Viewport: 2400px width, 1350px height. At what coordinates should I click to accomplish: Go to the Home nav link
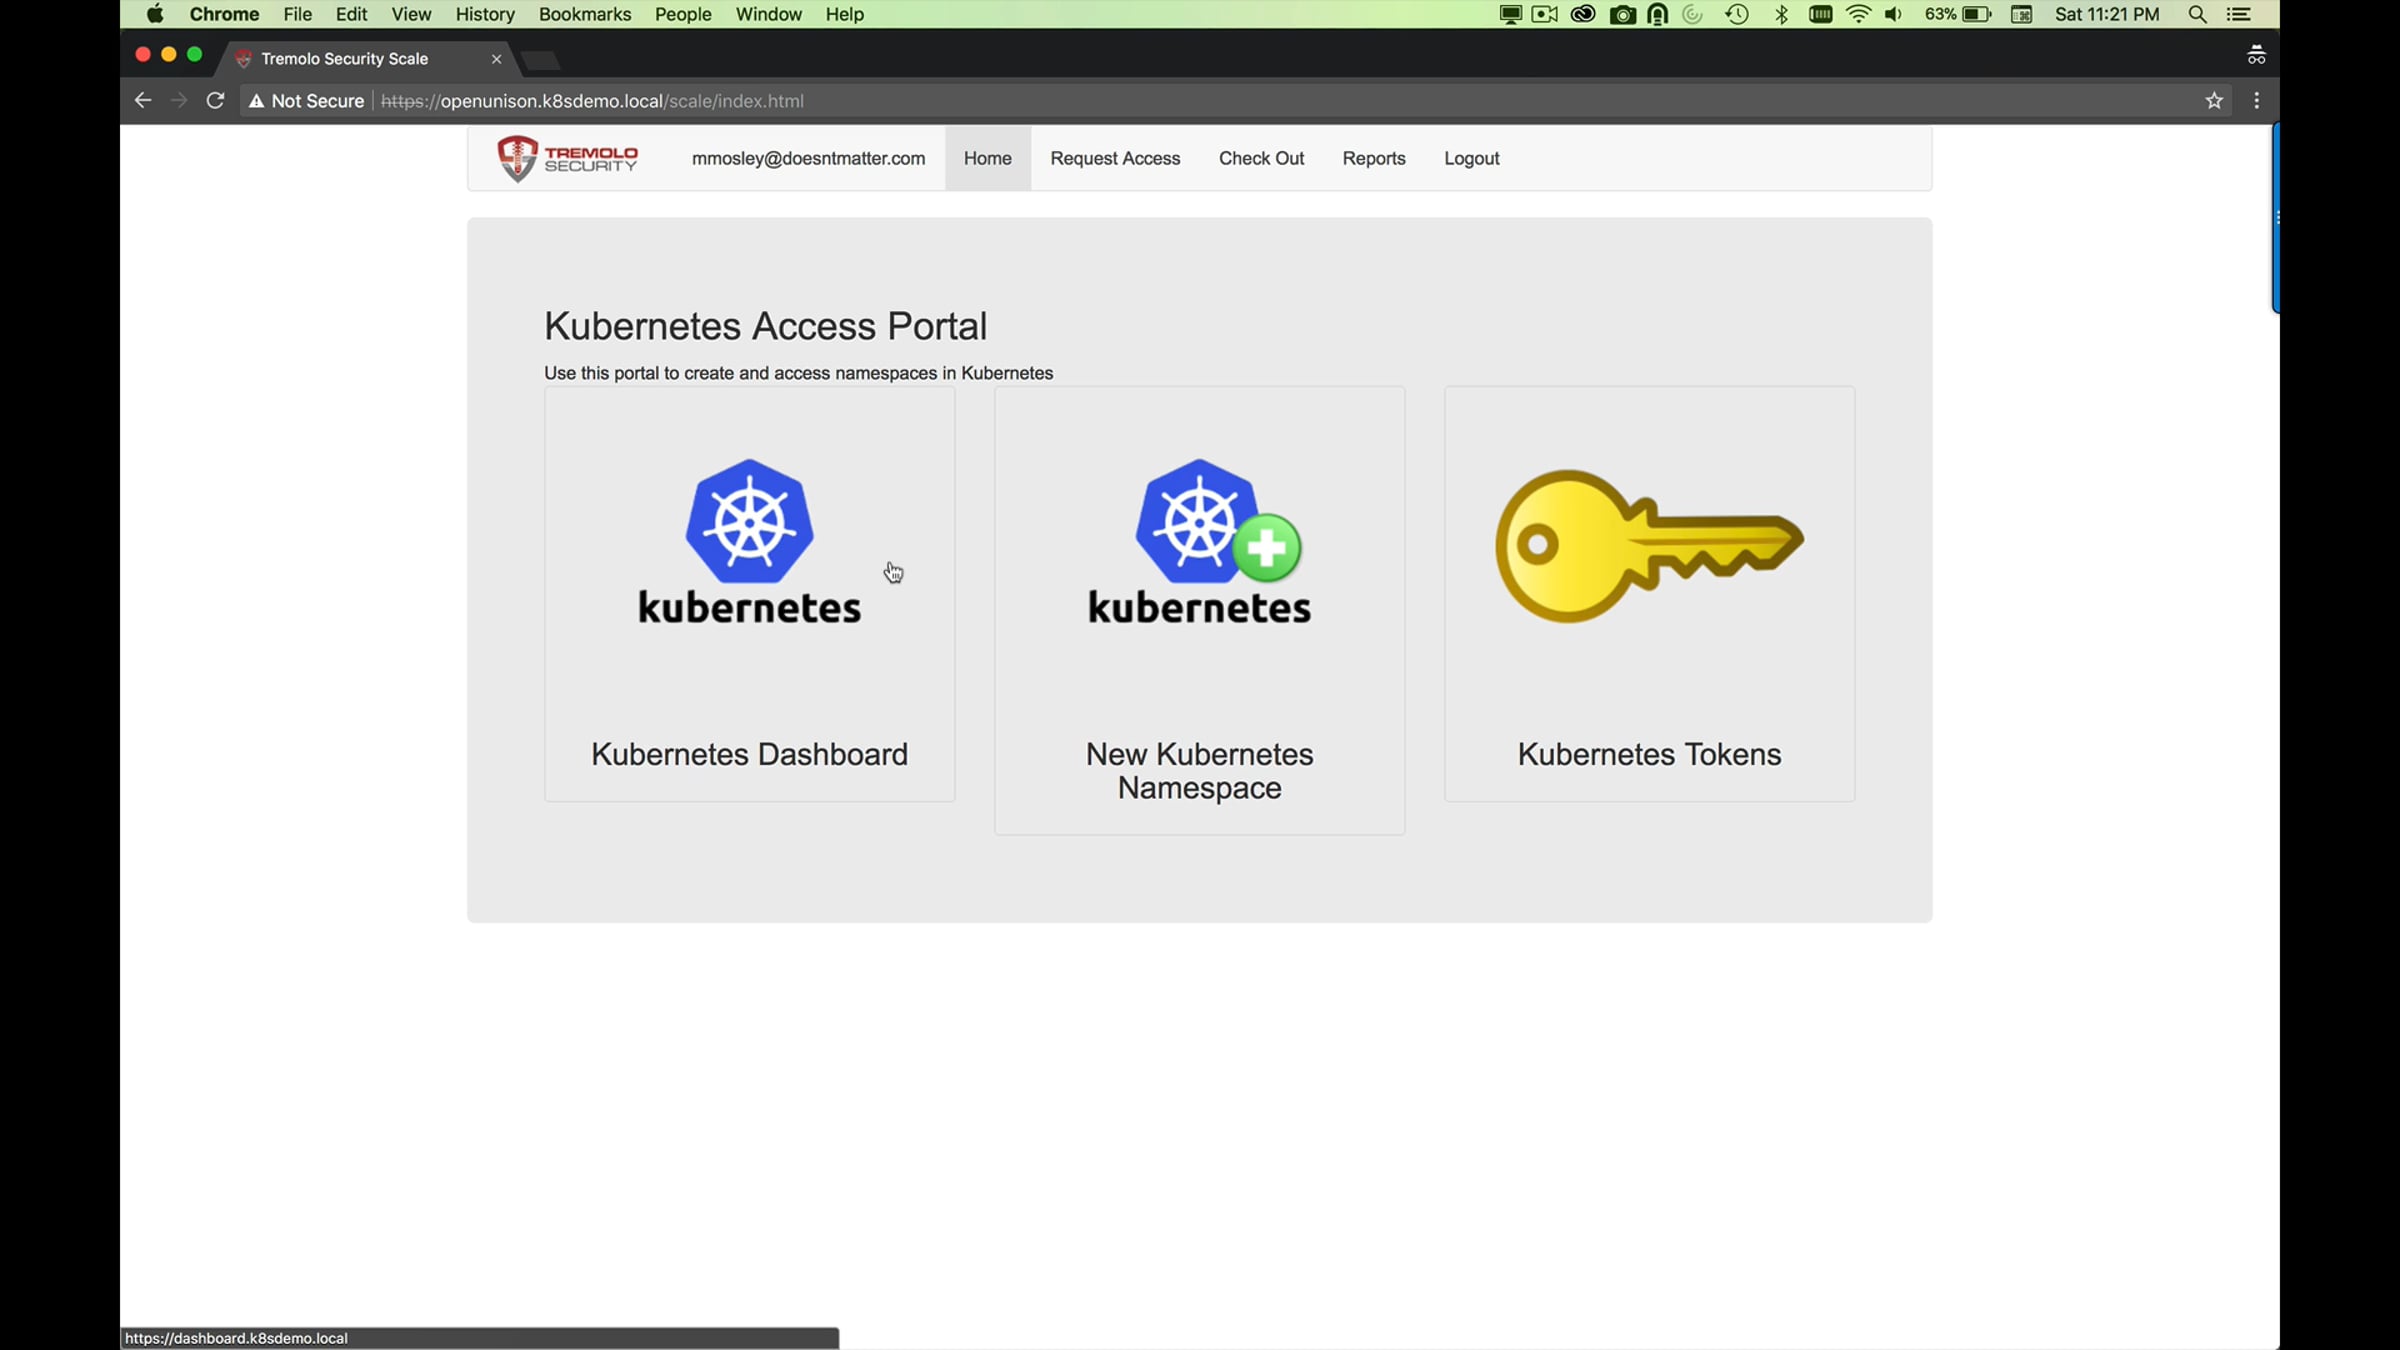(988, 158)
